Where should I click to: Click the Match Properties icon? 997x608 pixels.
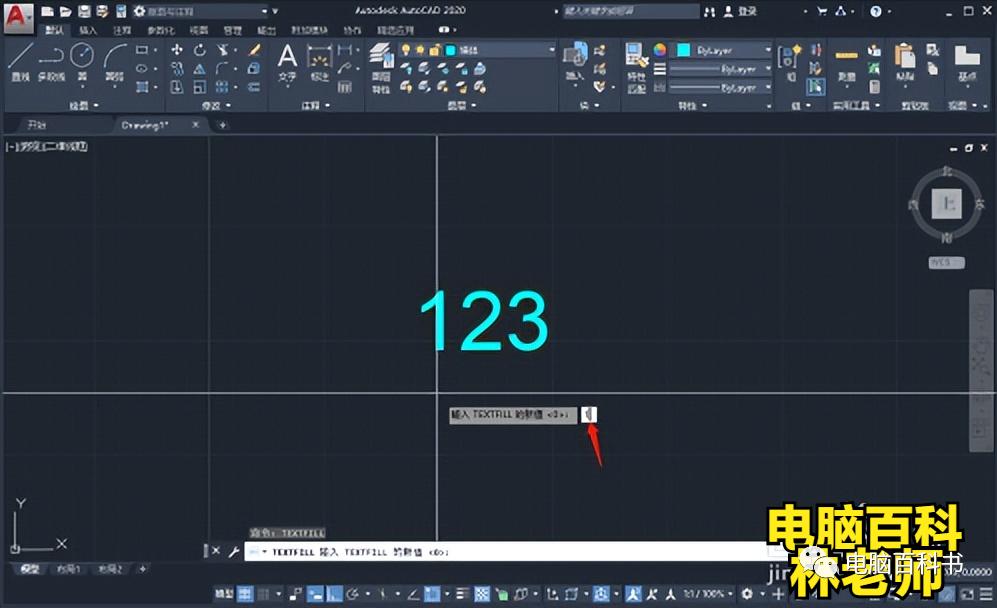pos(636,67)
